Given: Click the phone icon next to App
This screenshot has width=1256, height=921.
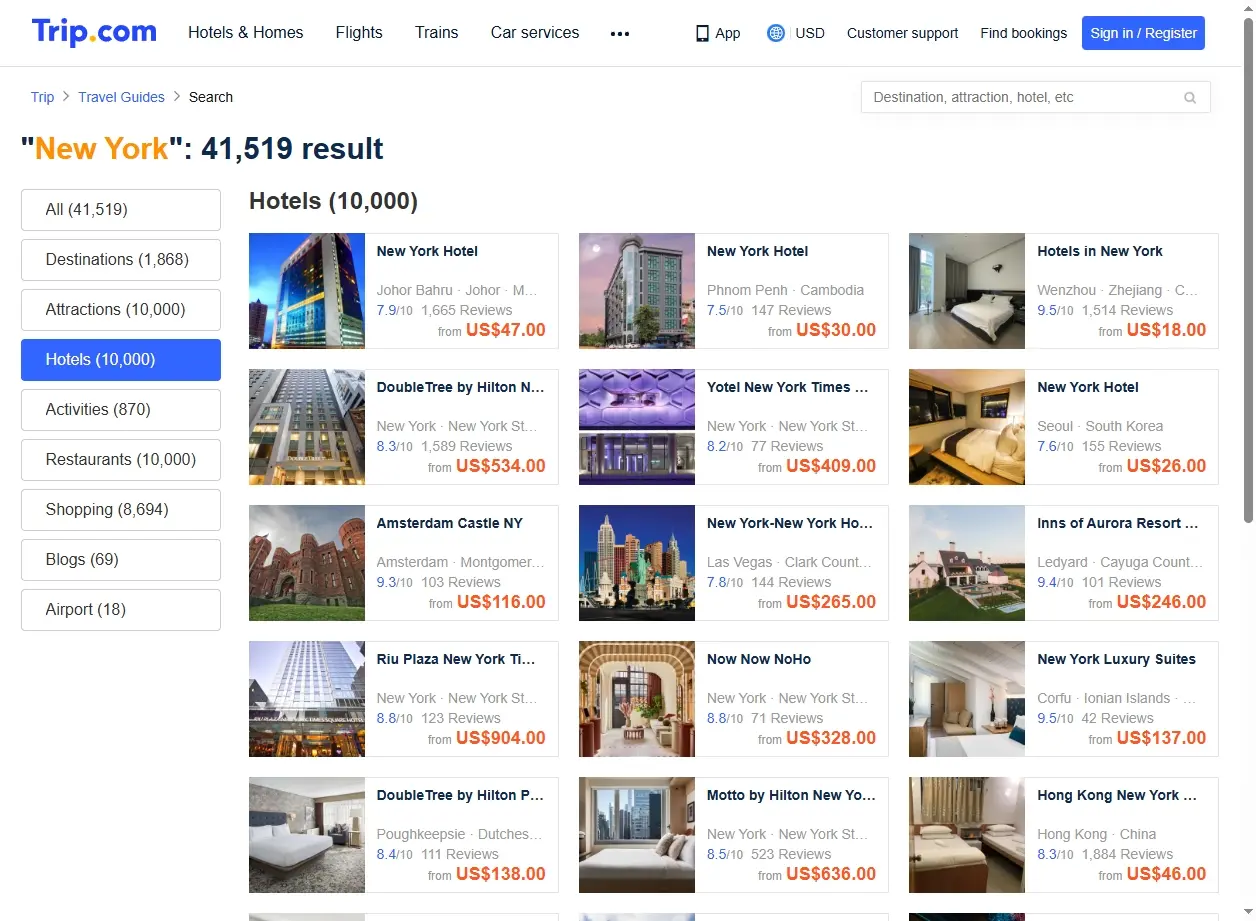Looking at the screenshot, I should 702,33.
